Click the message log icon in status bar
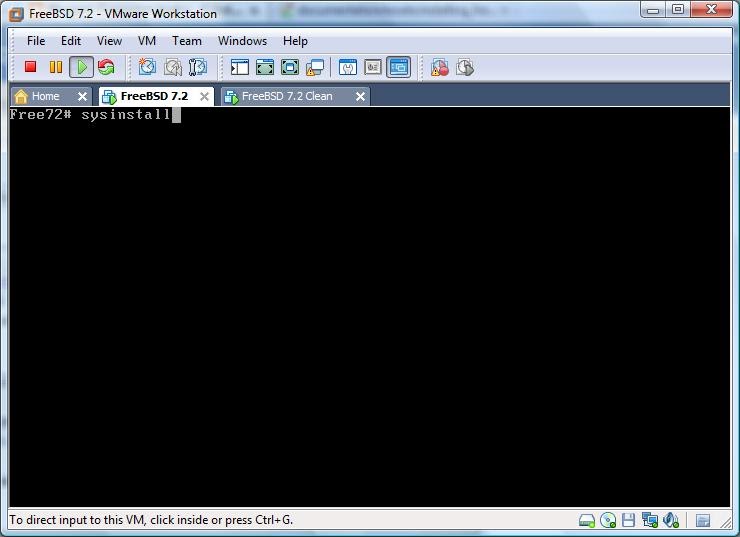This screenshot has width=740, height=537. tap(703, 520)
